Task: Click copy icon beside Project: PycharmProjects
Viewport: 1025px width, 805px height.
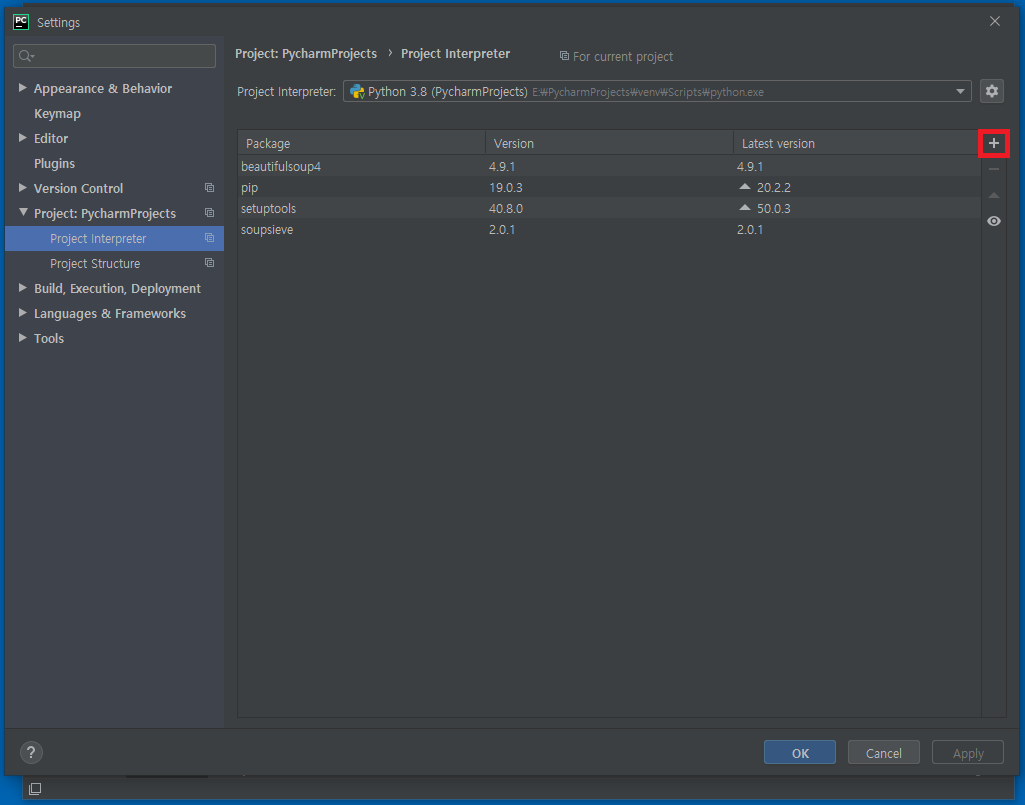Action: (209, 213)
